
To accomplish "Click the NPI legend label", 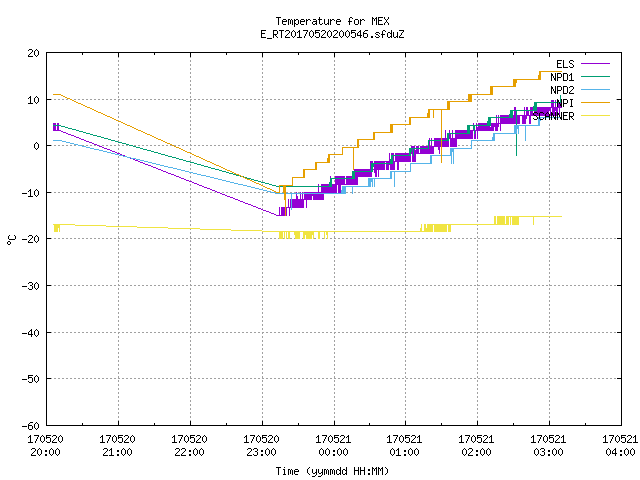I will coord(565,103).
